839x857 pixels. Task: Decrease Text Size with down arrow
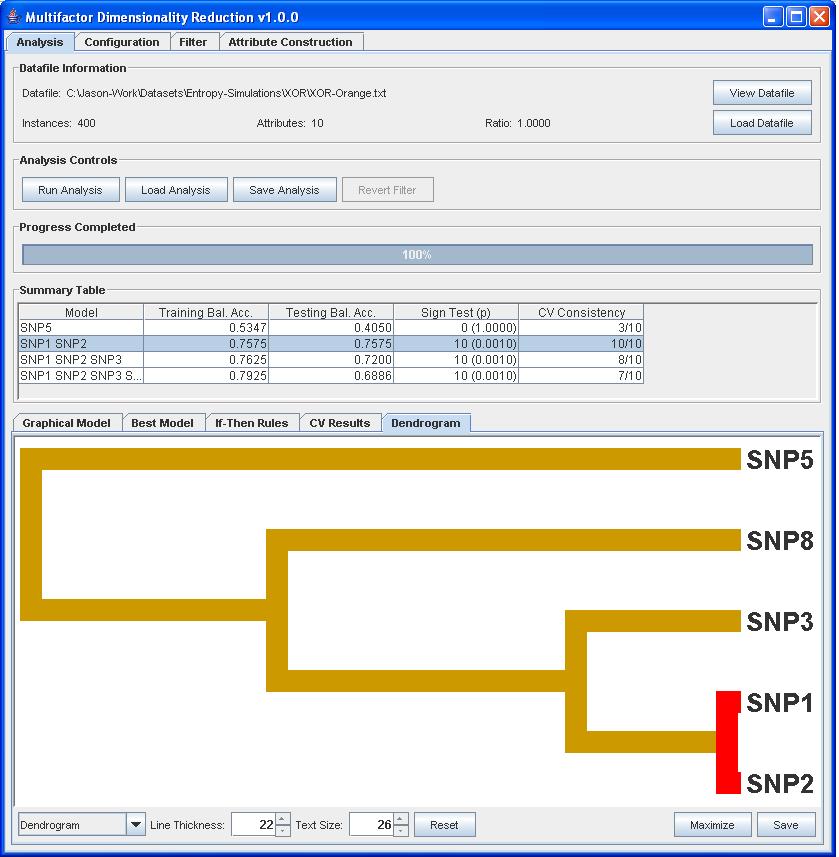[x=400, y=831]
